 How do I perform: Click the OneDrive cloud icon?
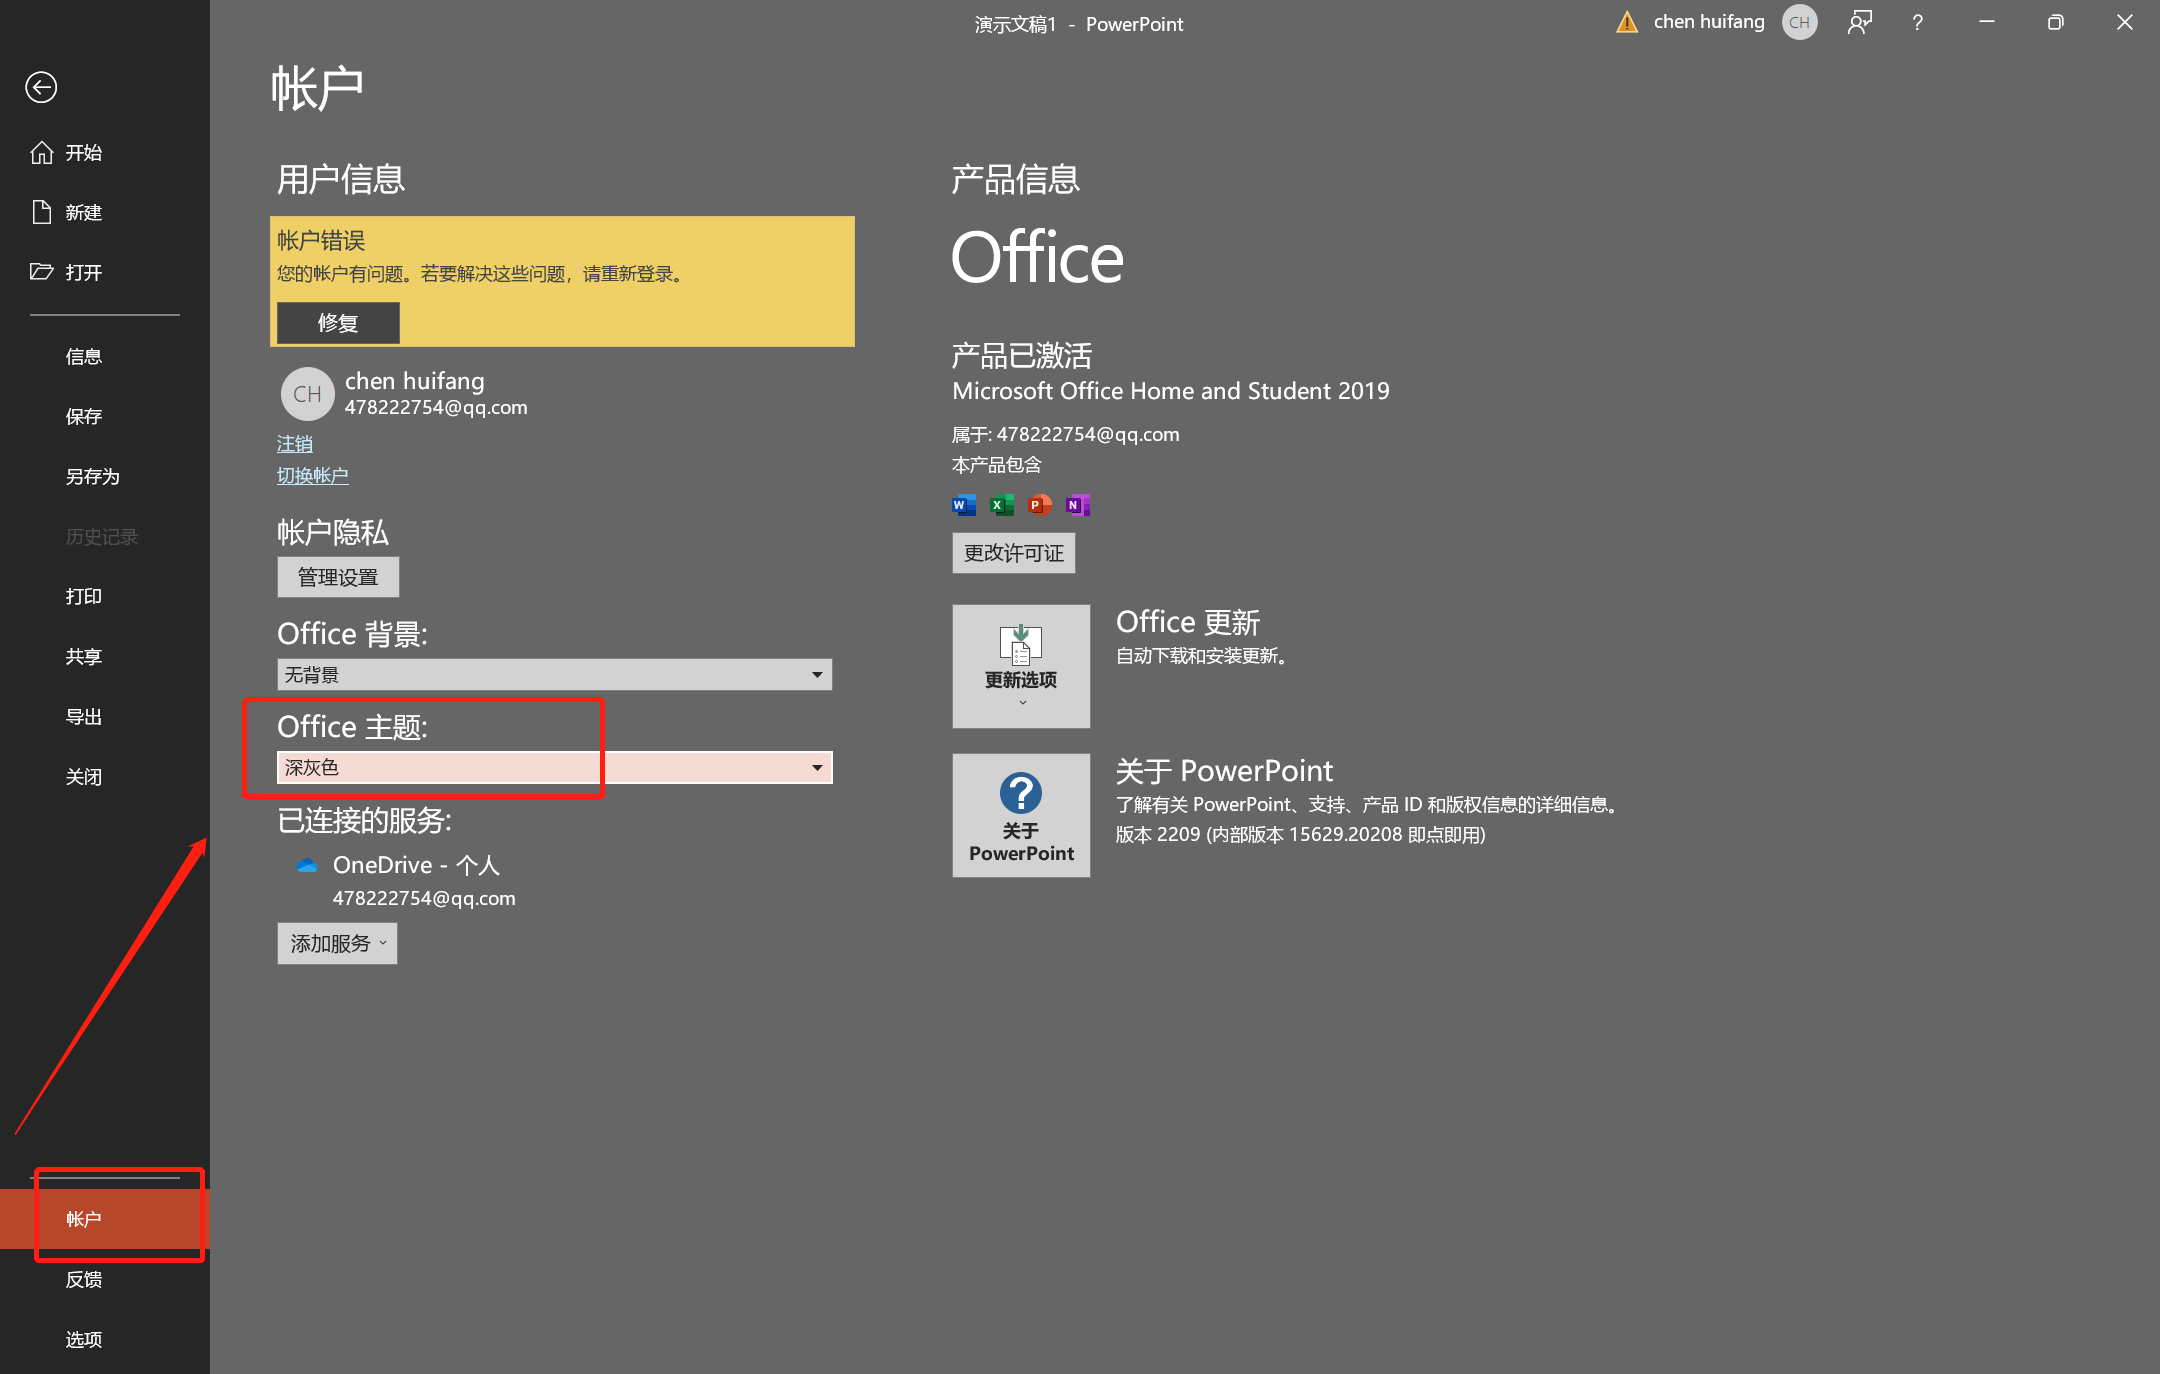(x=307, y=865)
